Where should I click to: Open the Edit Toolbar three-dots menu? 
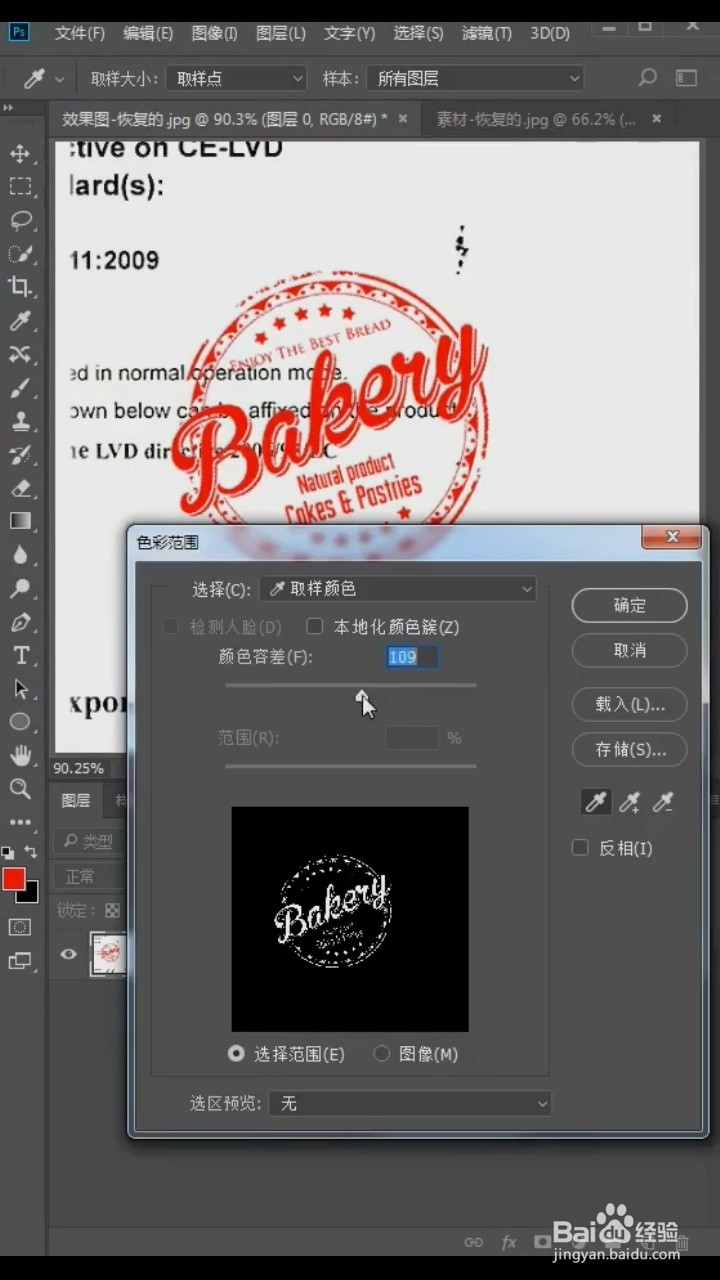[x=20, y=822]
